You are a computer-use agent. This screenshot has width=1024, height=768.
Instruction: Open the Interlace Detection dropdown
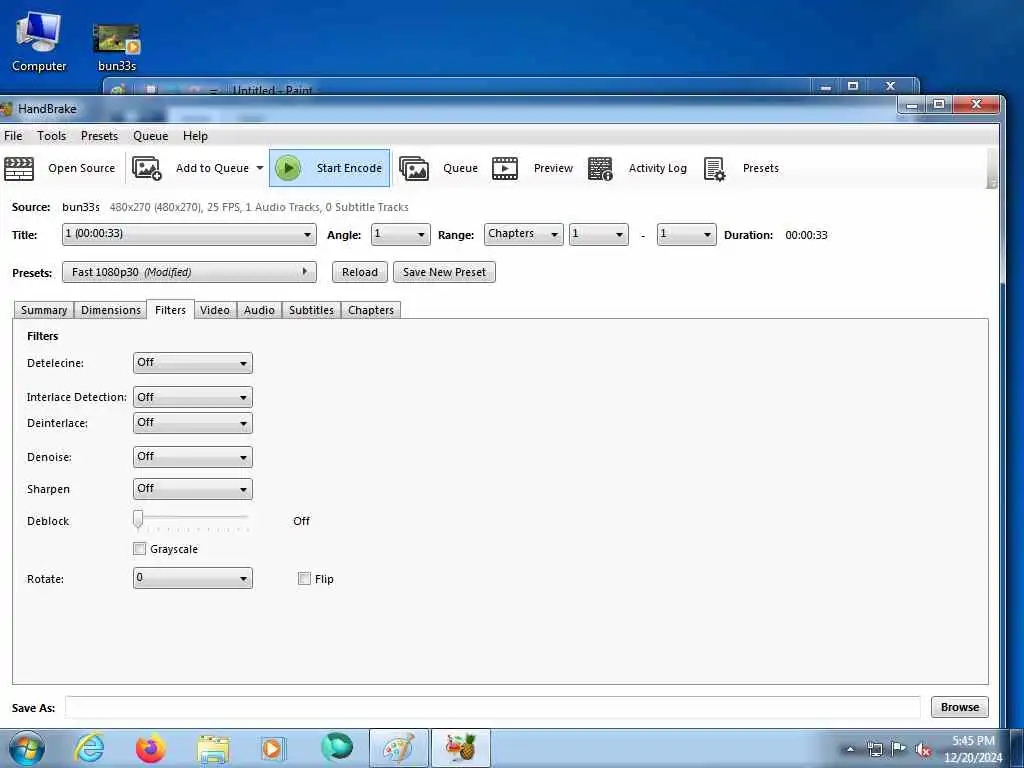point(193,397)
